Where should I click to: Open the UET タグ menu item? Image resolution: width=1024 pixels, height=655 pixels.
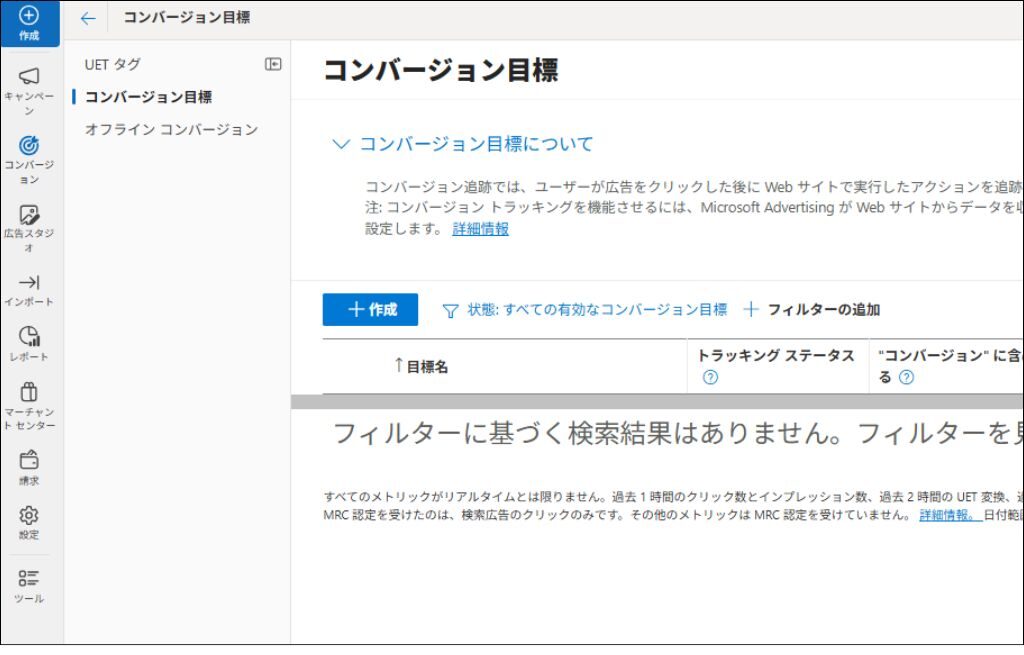point(112,64)
